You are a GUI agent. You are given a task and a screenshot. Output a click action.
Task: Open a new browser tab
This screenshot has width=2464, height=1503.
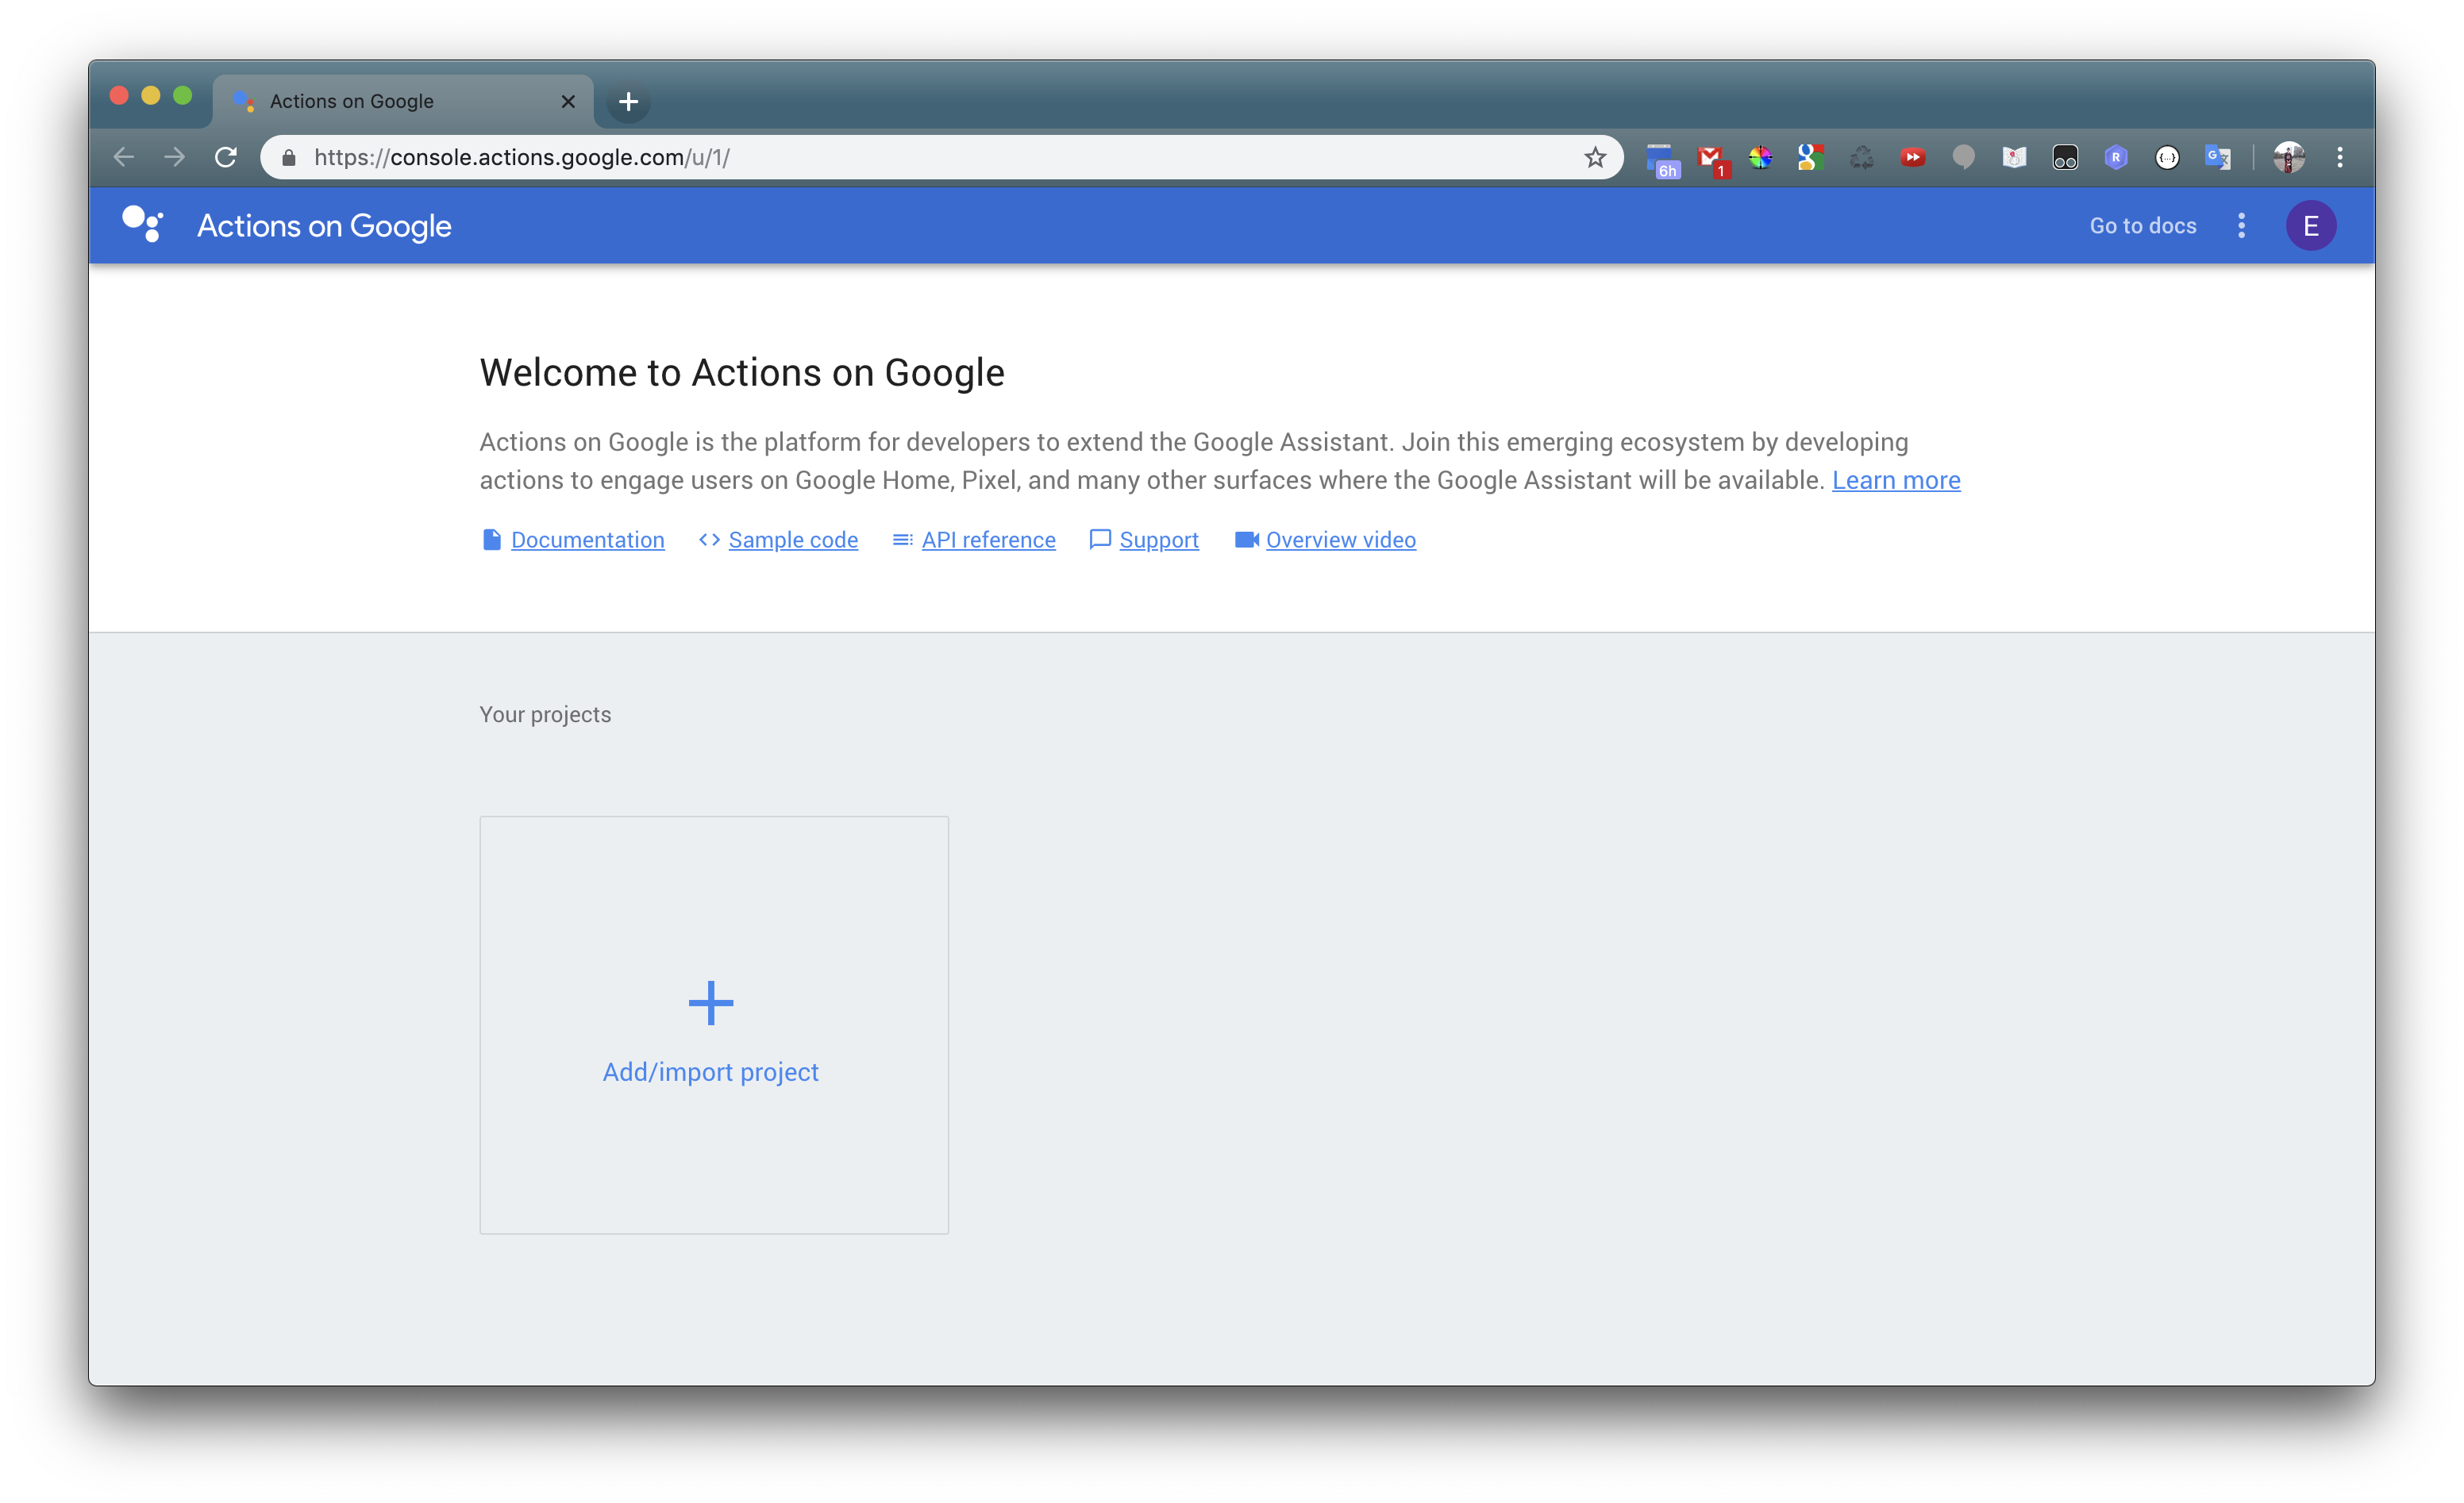click(x=628, y=101)
